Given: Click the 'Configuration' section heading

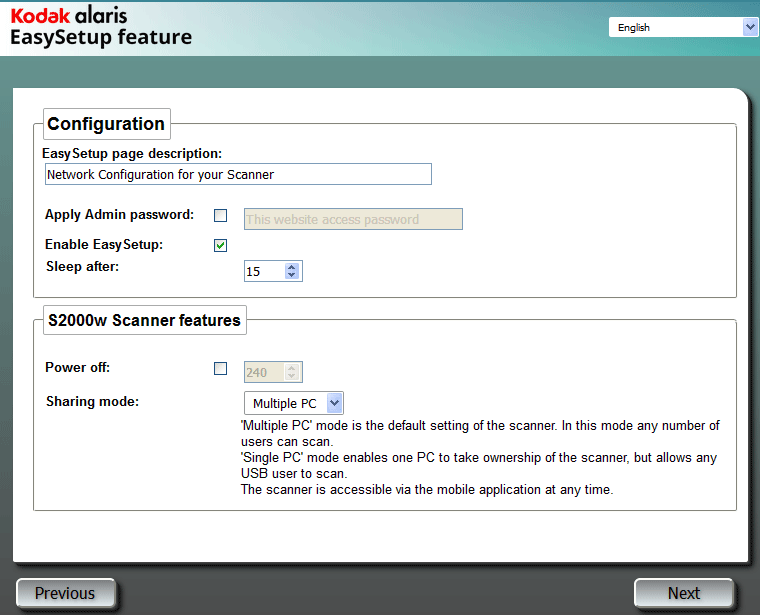Looking at the screenshot, I should 106,124.
